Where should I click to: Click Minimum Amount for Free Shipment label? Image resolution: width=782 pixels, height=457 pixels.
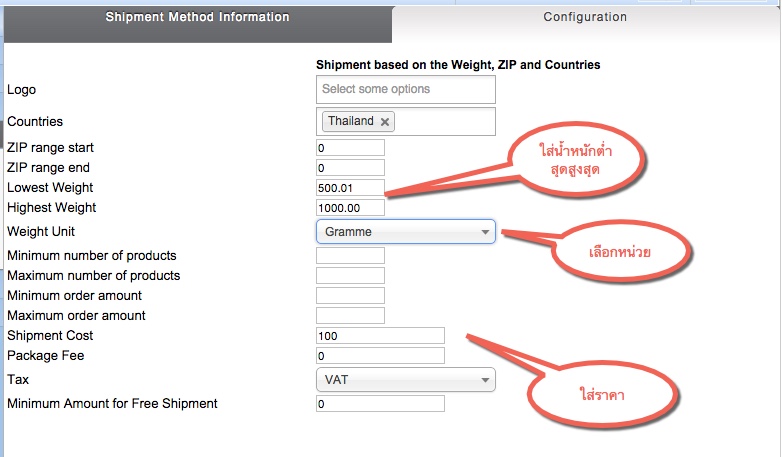[x=112, y=403]
